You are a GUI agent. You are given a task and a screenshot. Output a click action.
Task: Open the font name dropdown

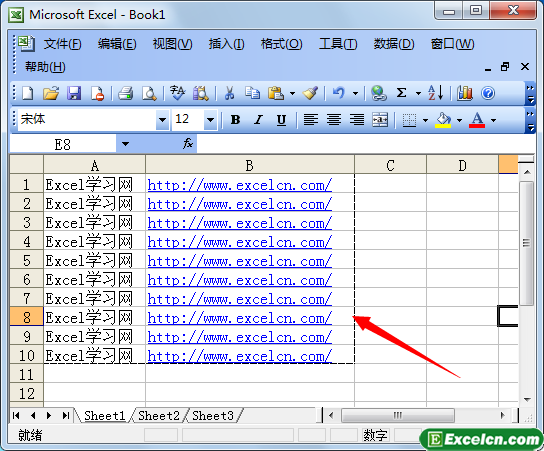[x=162, y=120]
